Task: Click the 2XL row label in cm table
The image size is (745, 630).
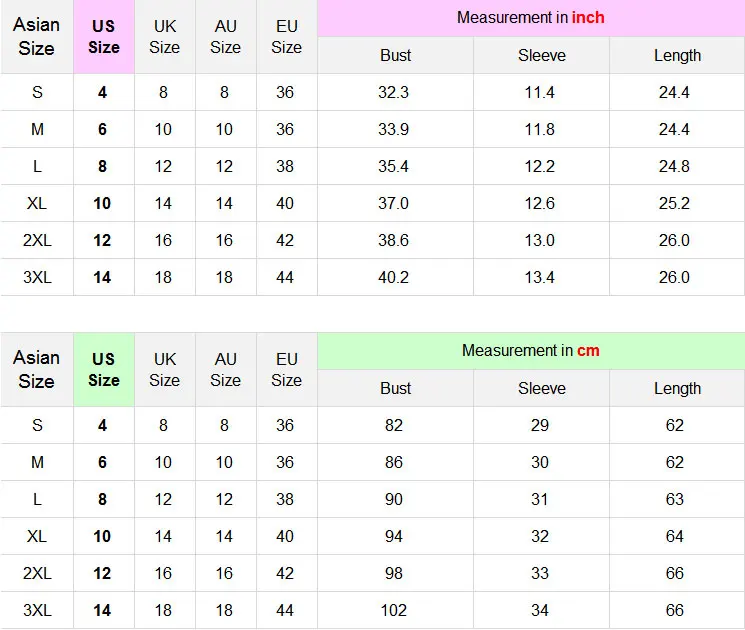Action: tap(37, 573)
